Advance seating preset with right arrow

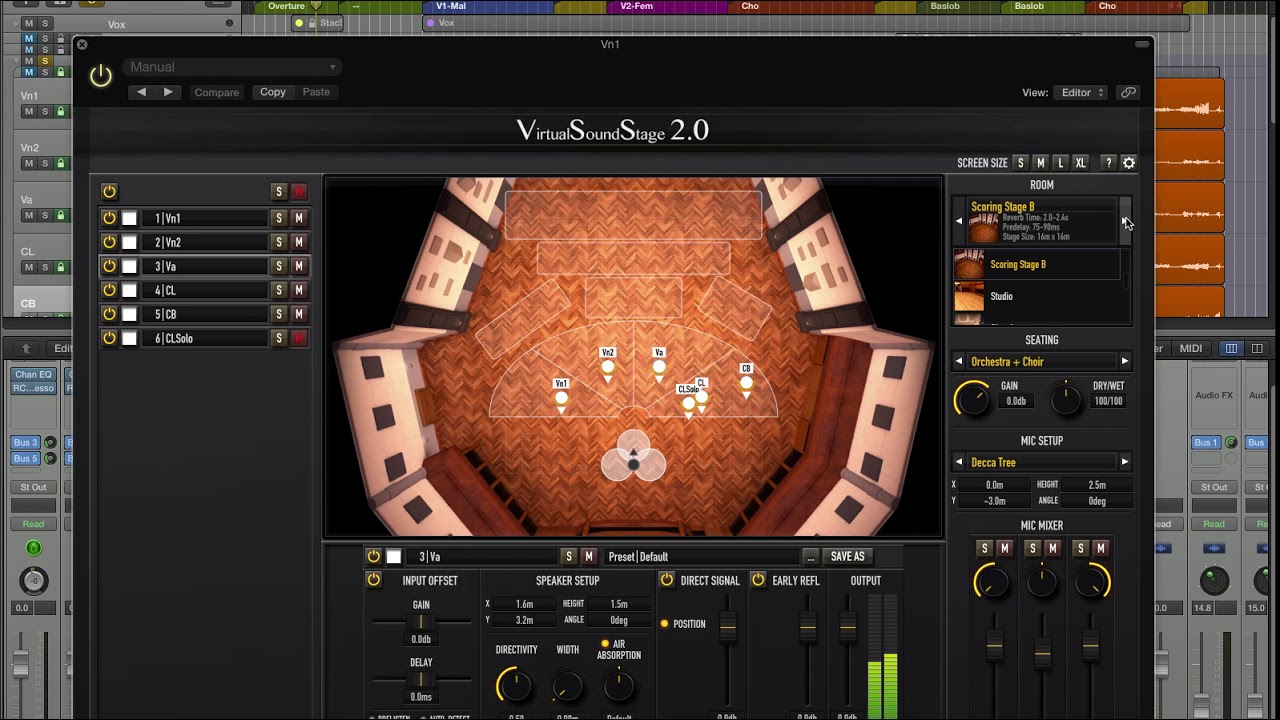pyautogui.click(x=1124, y=362)
